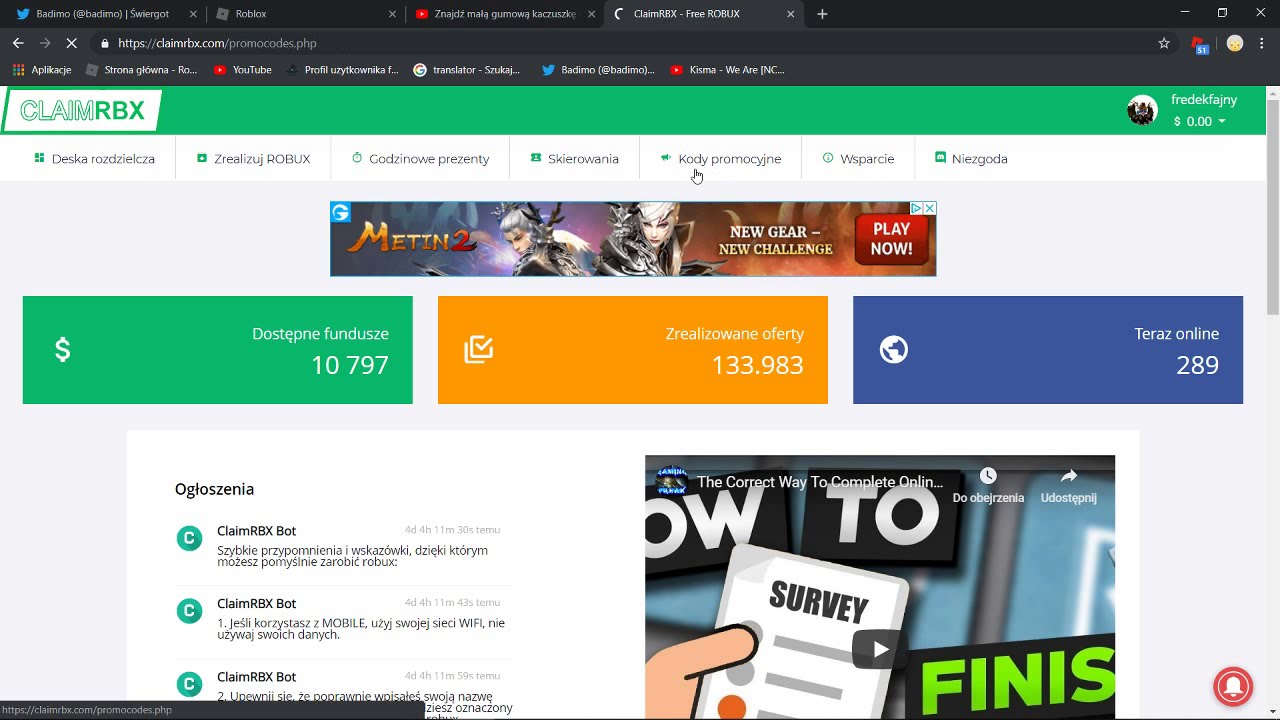1280x720 pixels.
Task: Click the profile avatar in Chrome toolbar
Action: [x=1235, y=43]
